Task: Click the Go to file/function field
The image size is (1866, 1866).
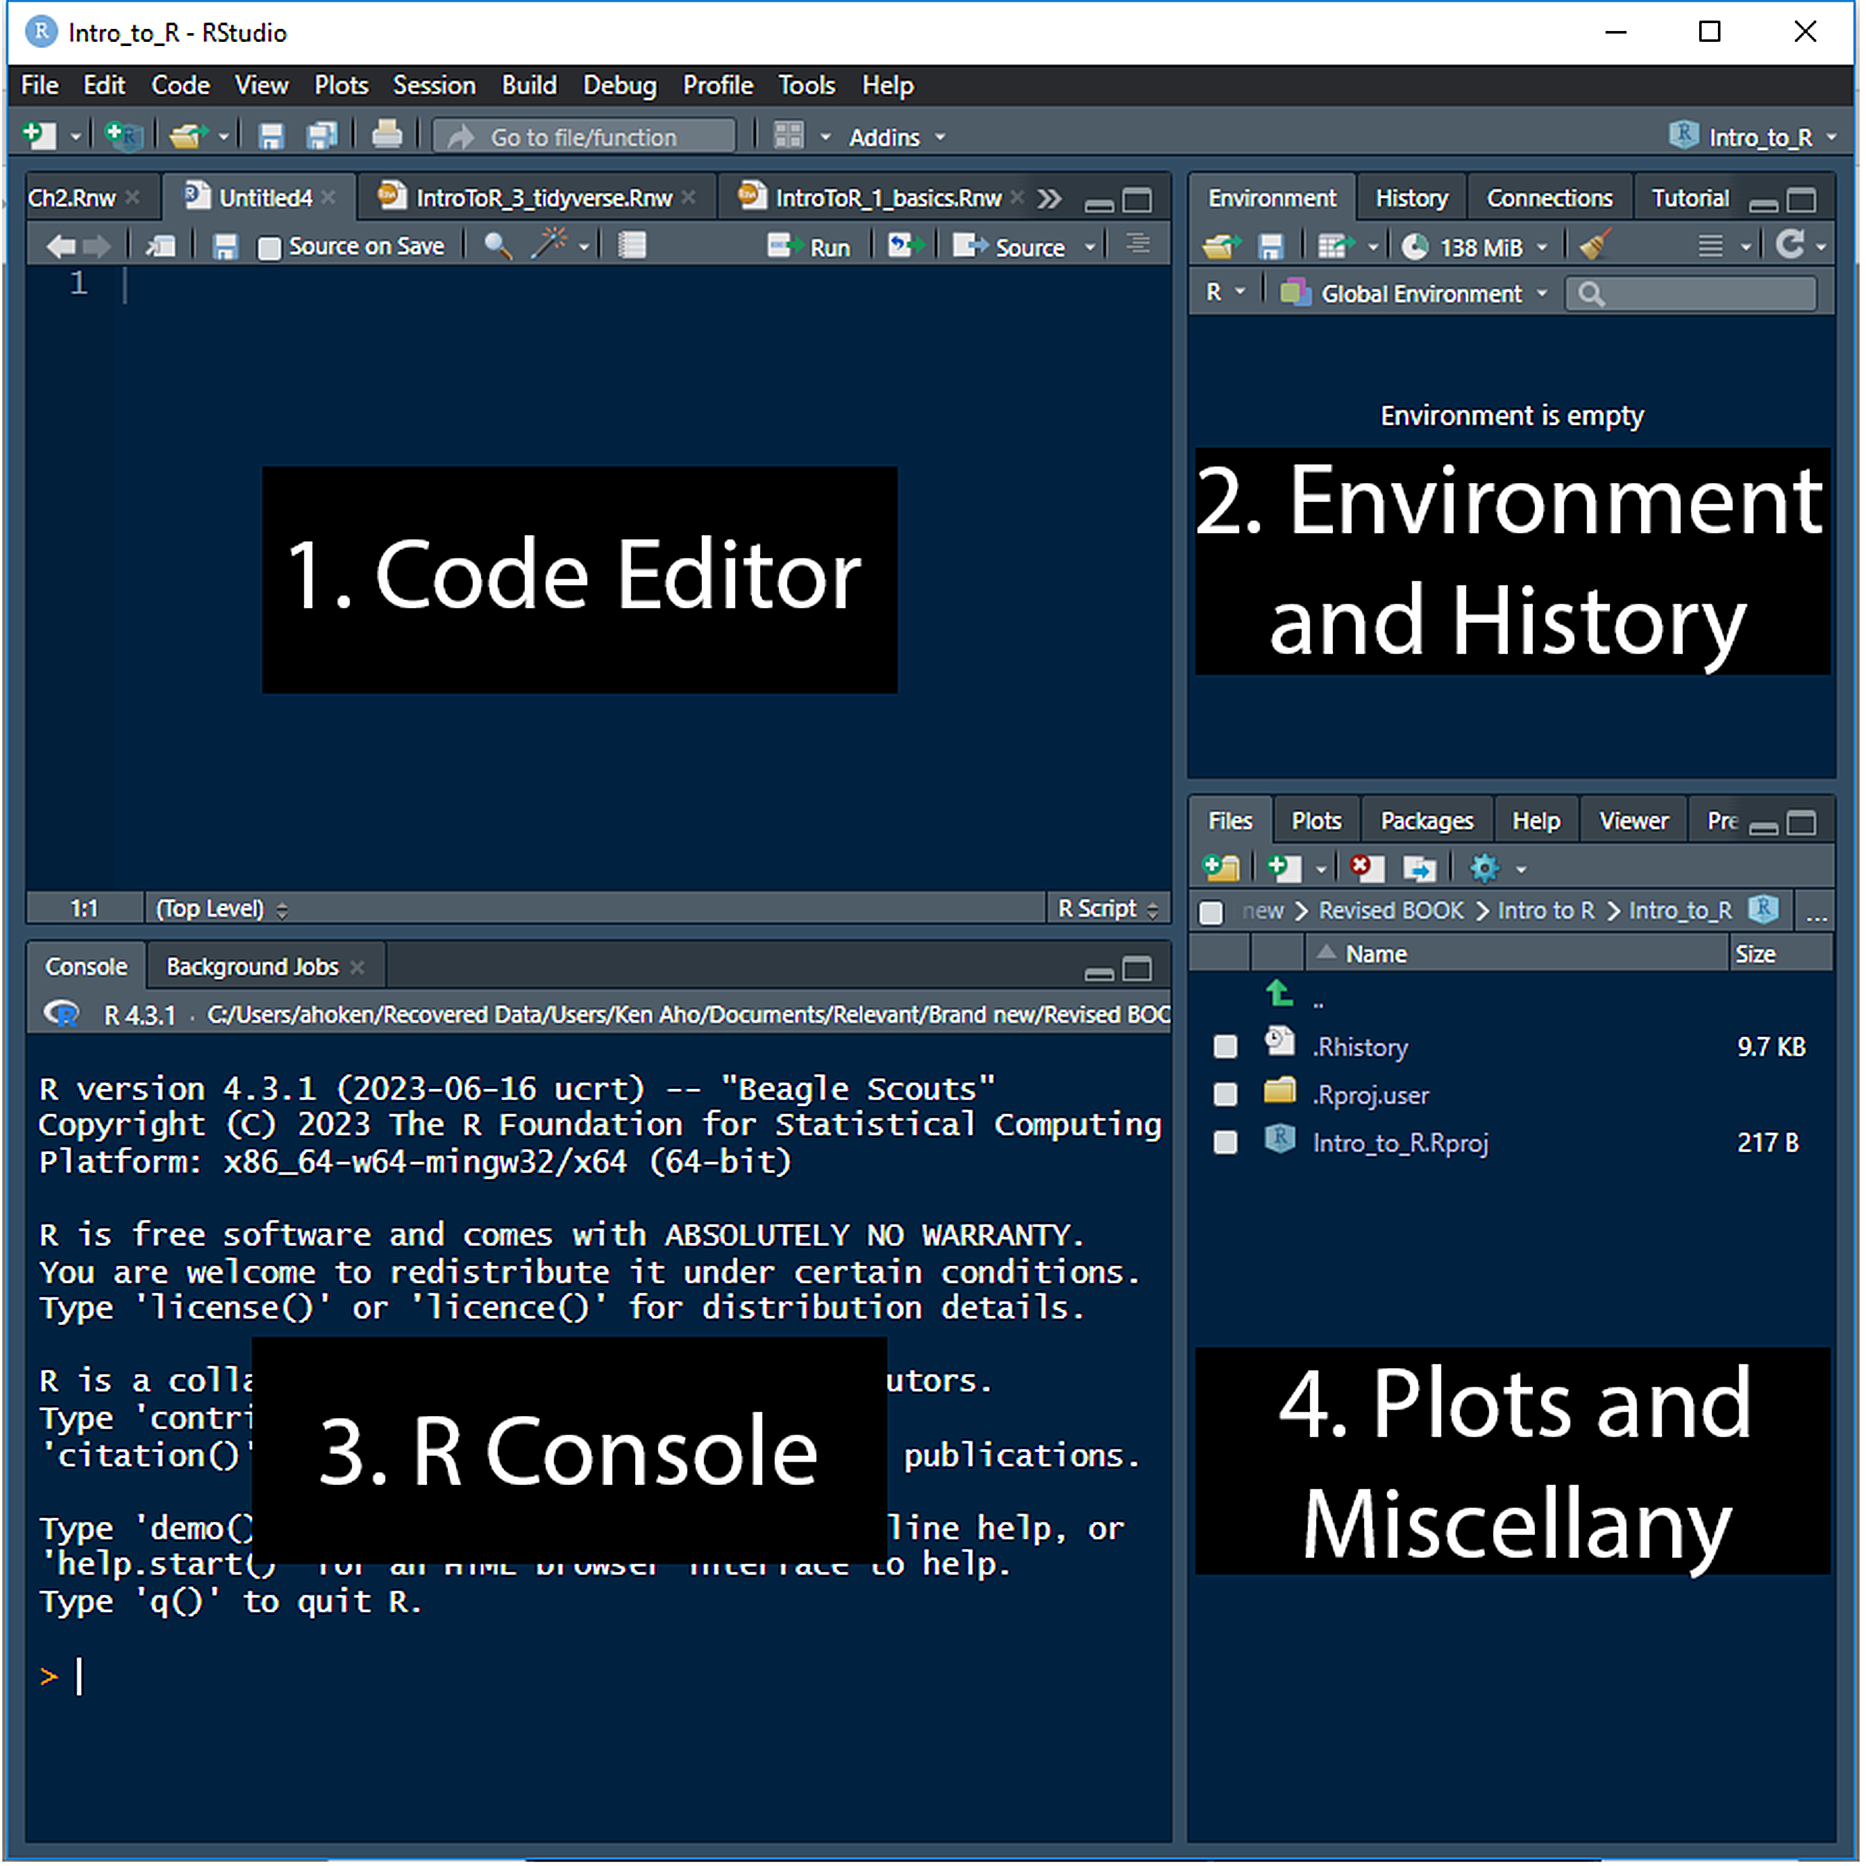Action: tap(584, 136)
